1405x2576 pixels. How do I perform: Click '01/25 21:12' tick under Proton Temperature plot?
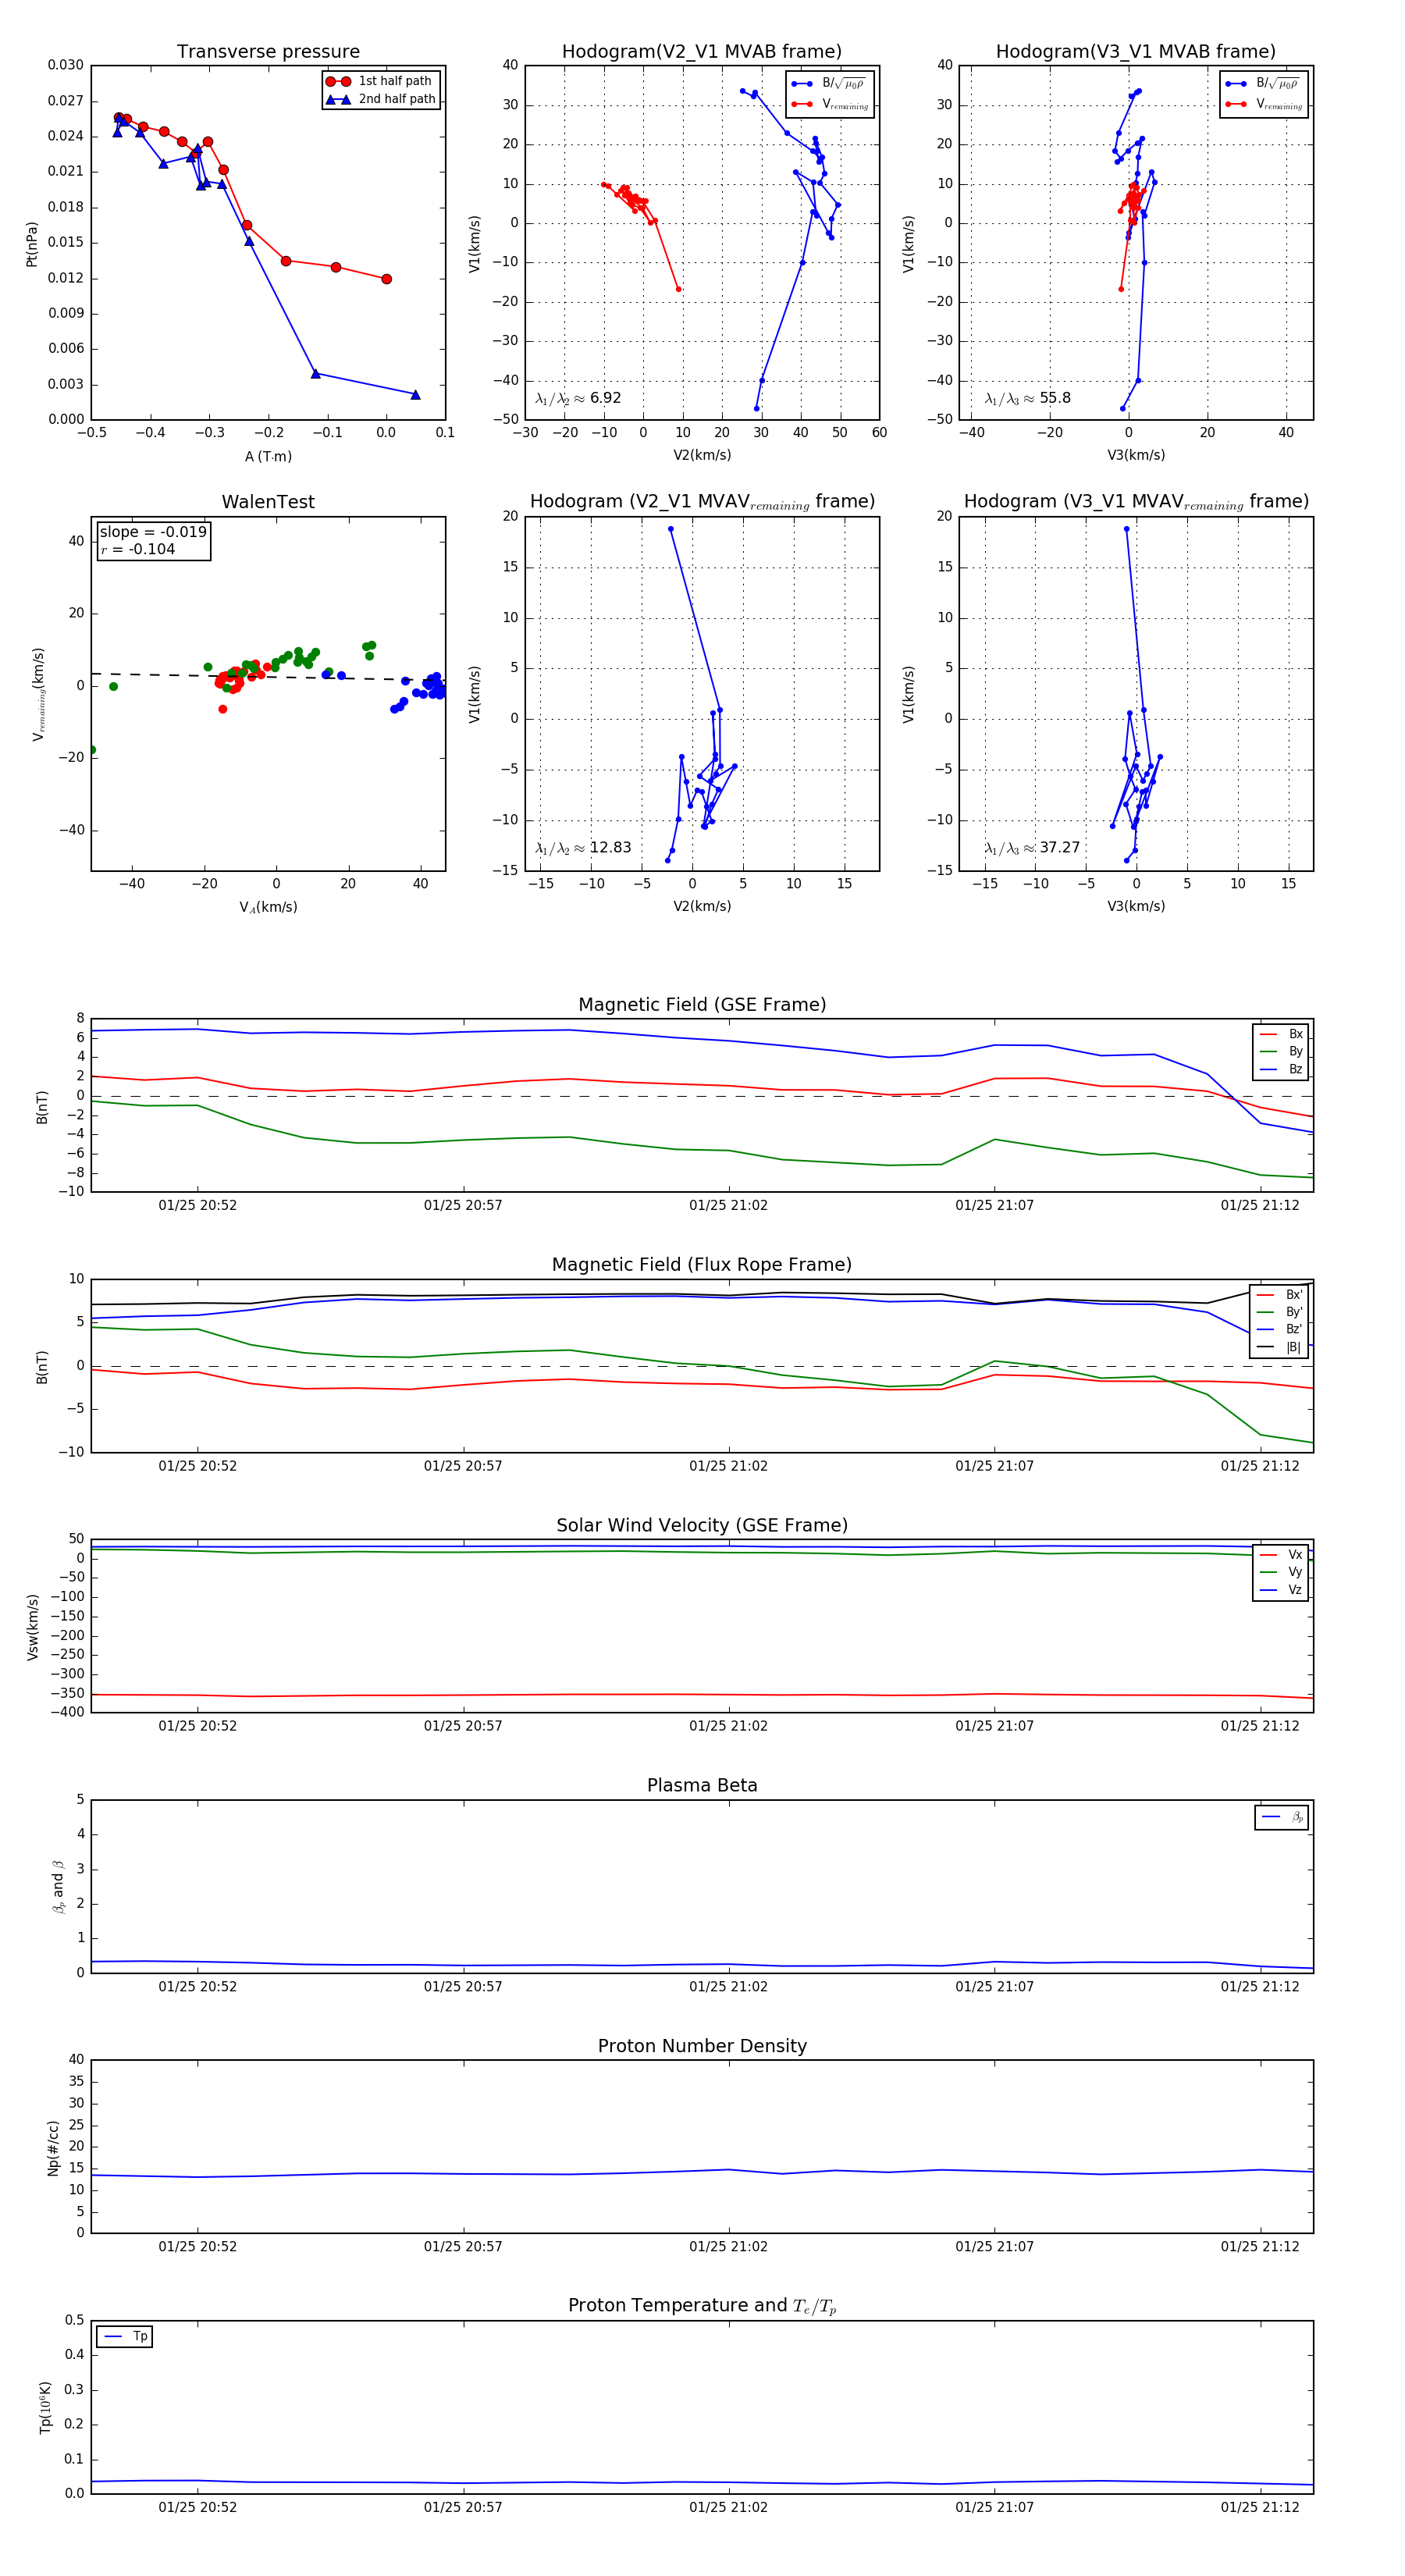click(1260, 2507)
